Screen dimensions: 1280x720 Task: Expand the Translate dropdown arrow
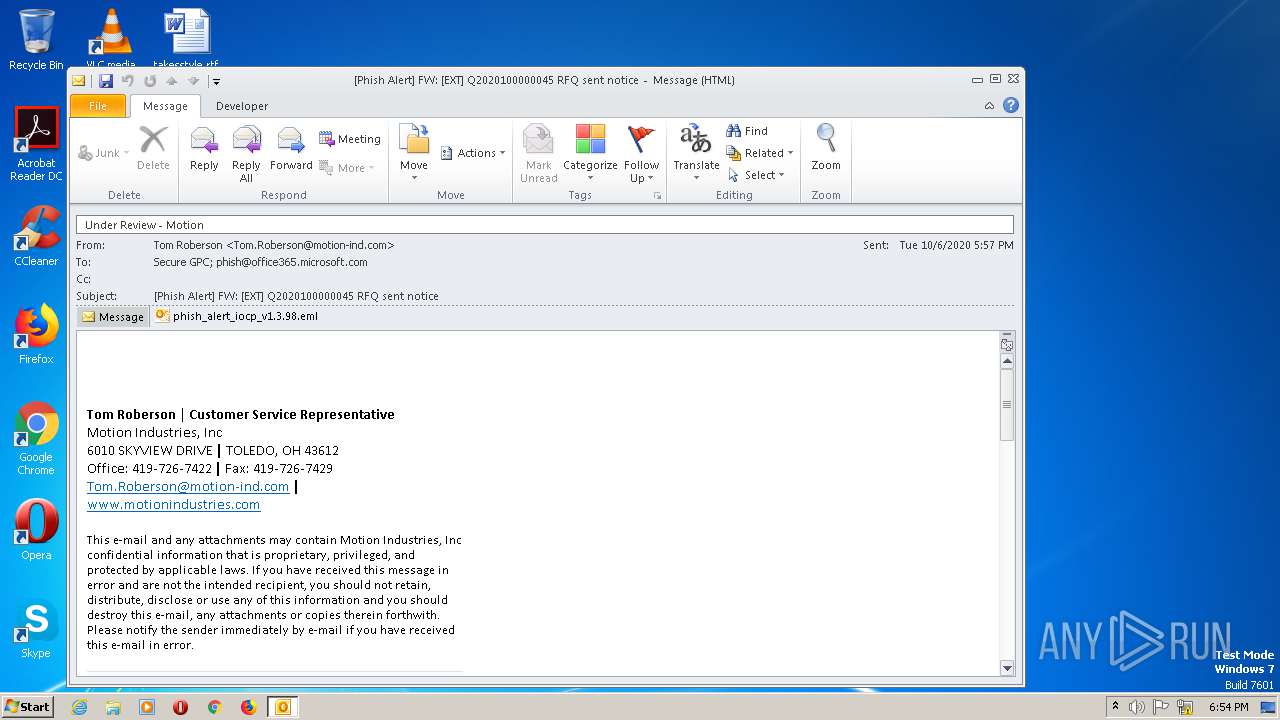(696, 179)
